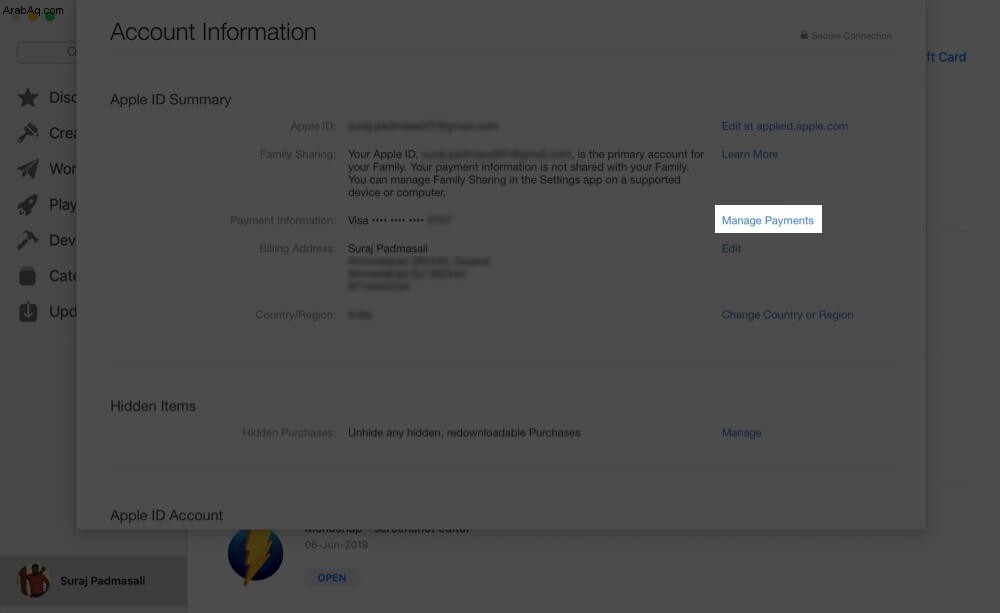The image size is (1000, 613).
Task: Click the Apple ID Summary heading
Action: coord(170,100)
